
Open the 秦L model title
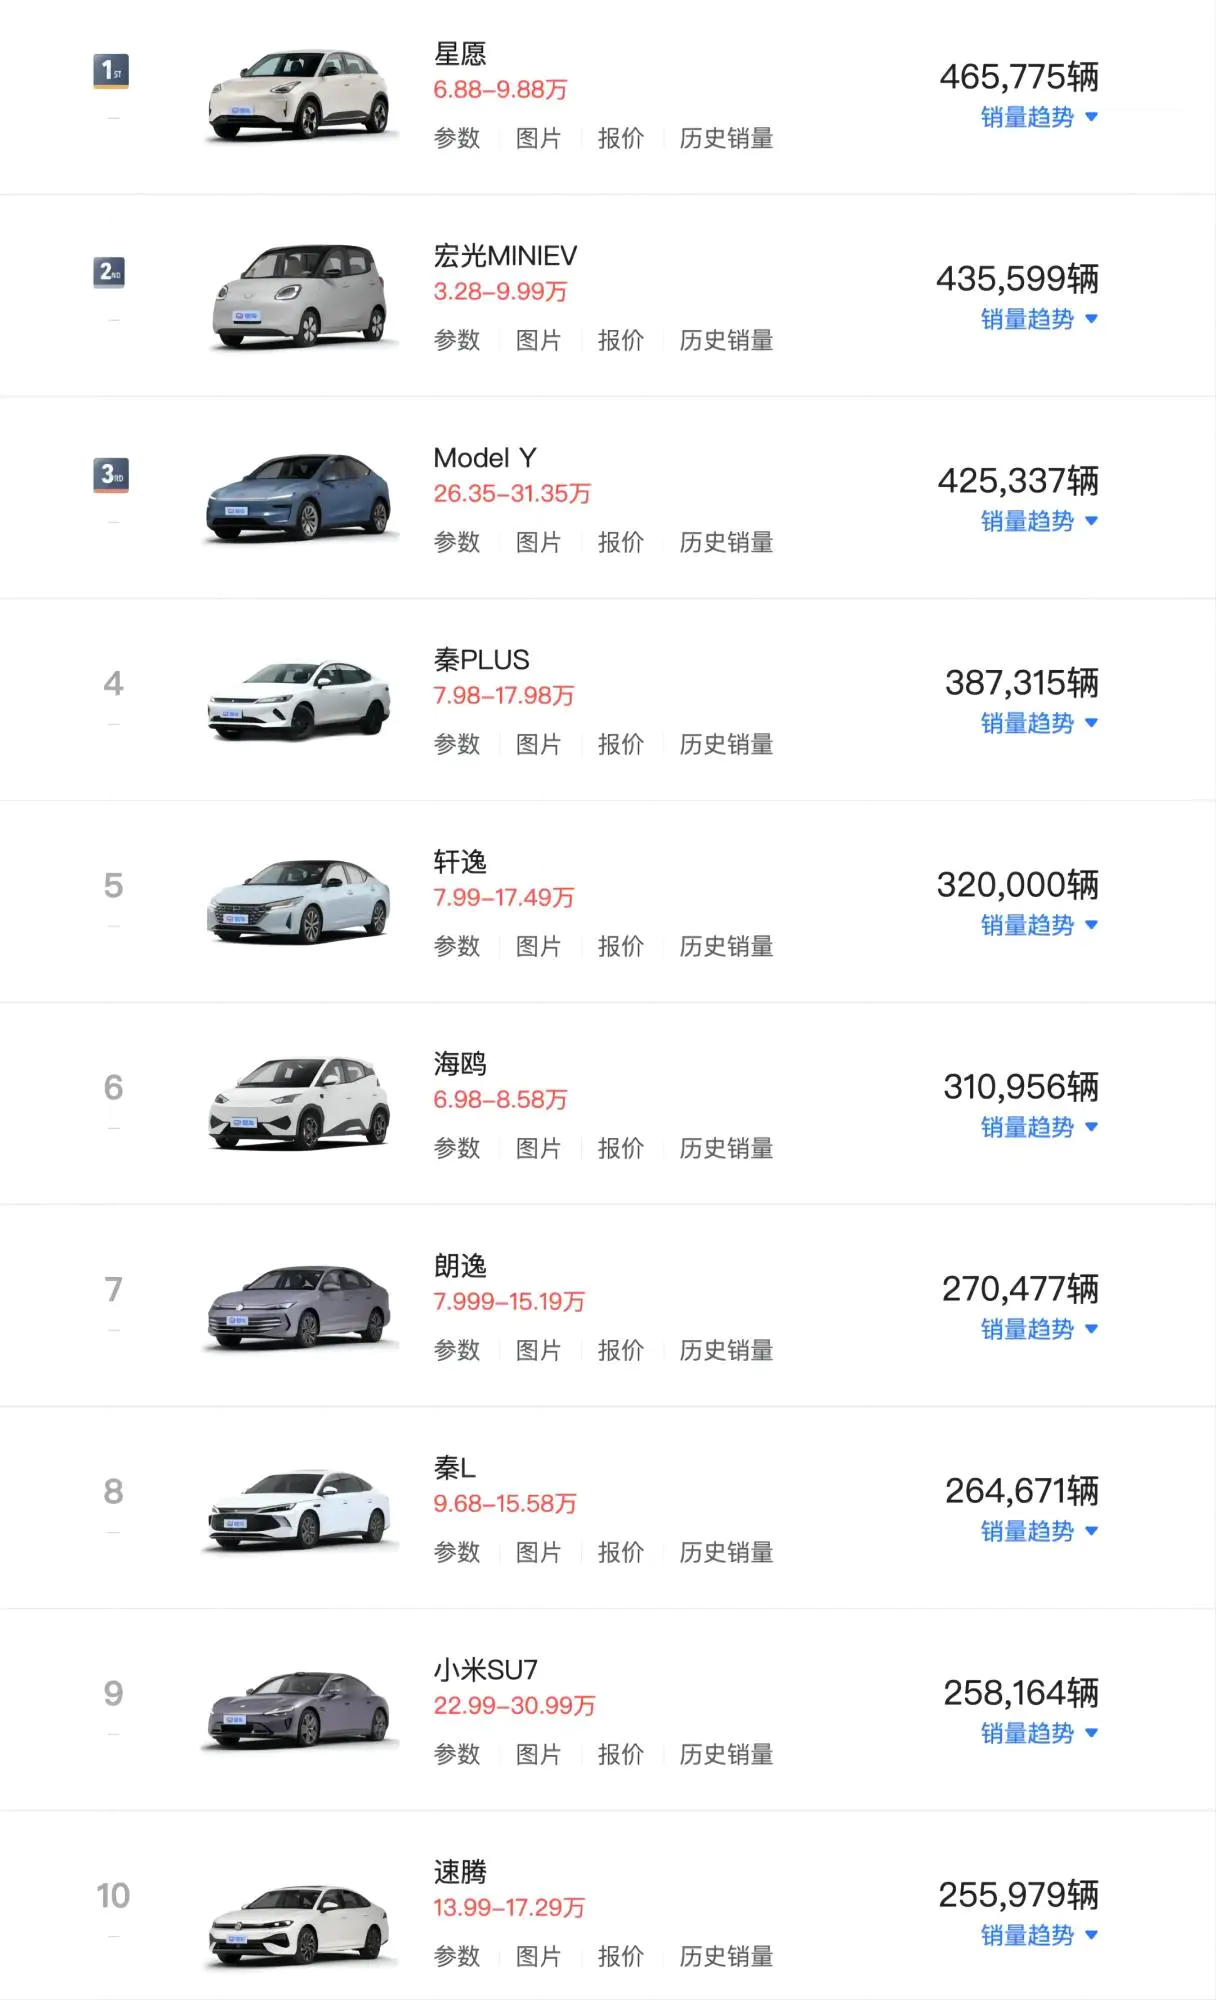point(455,1468)
